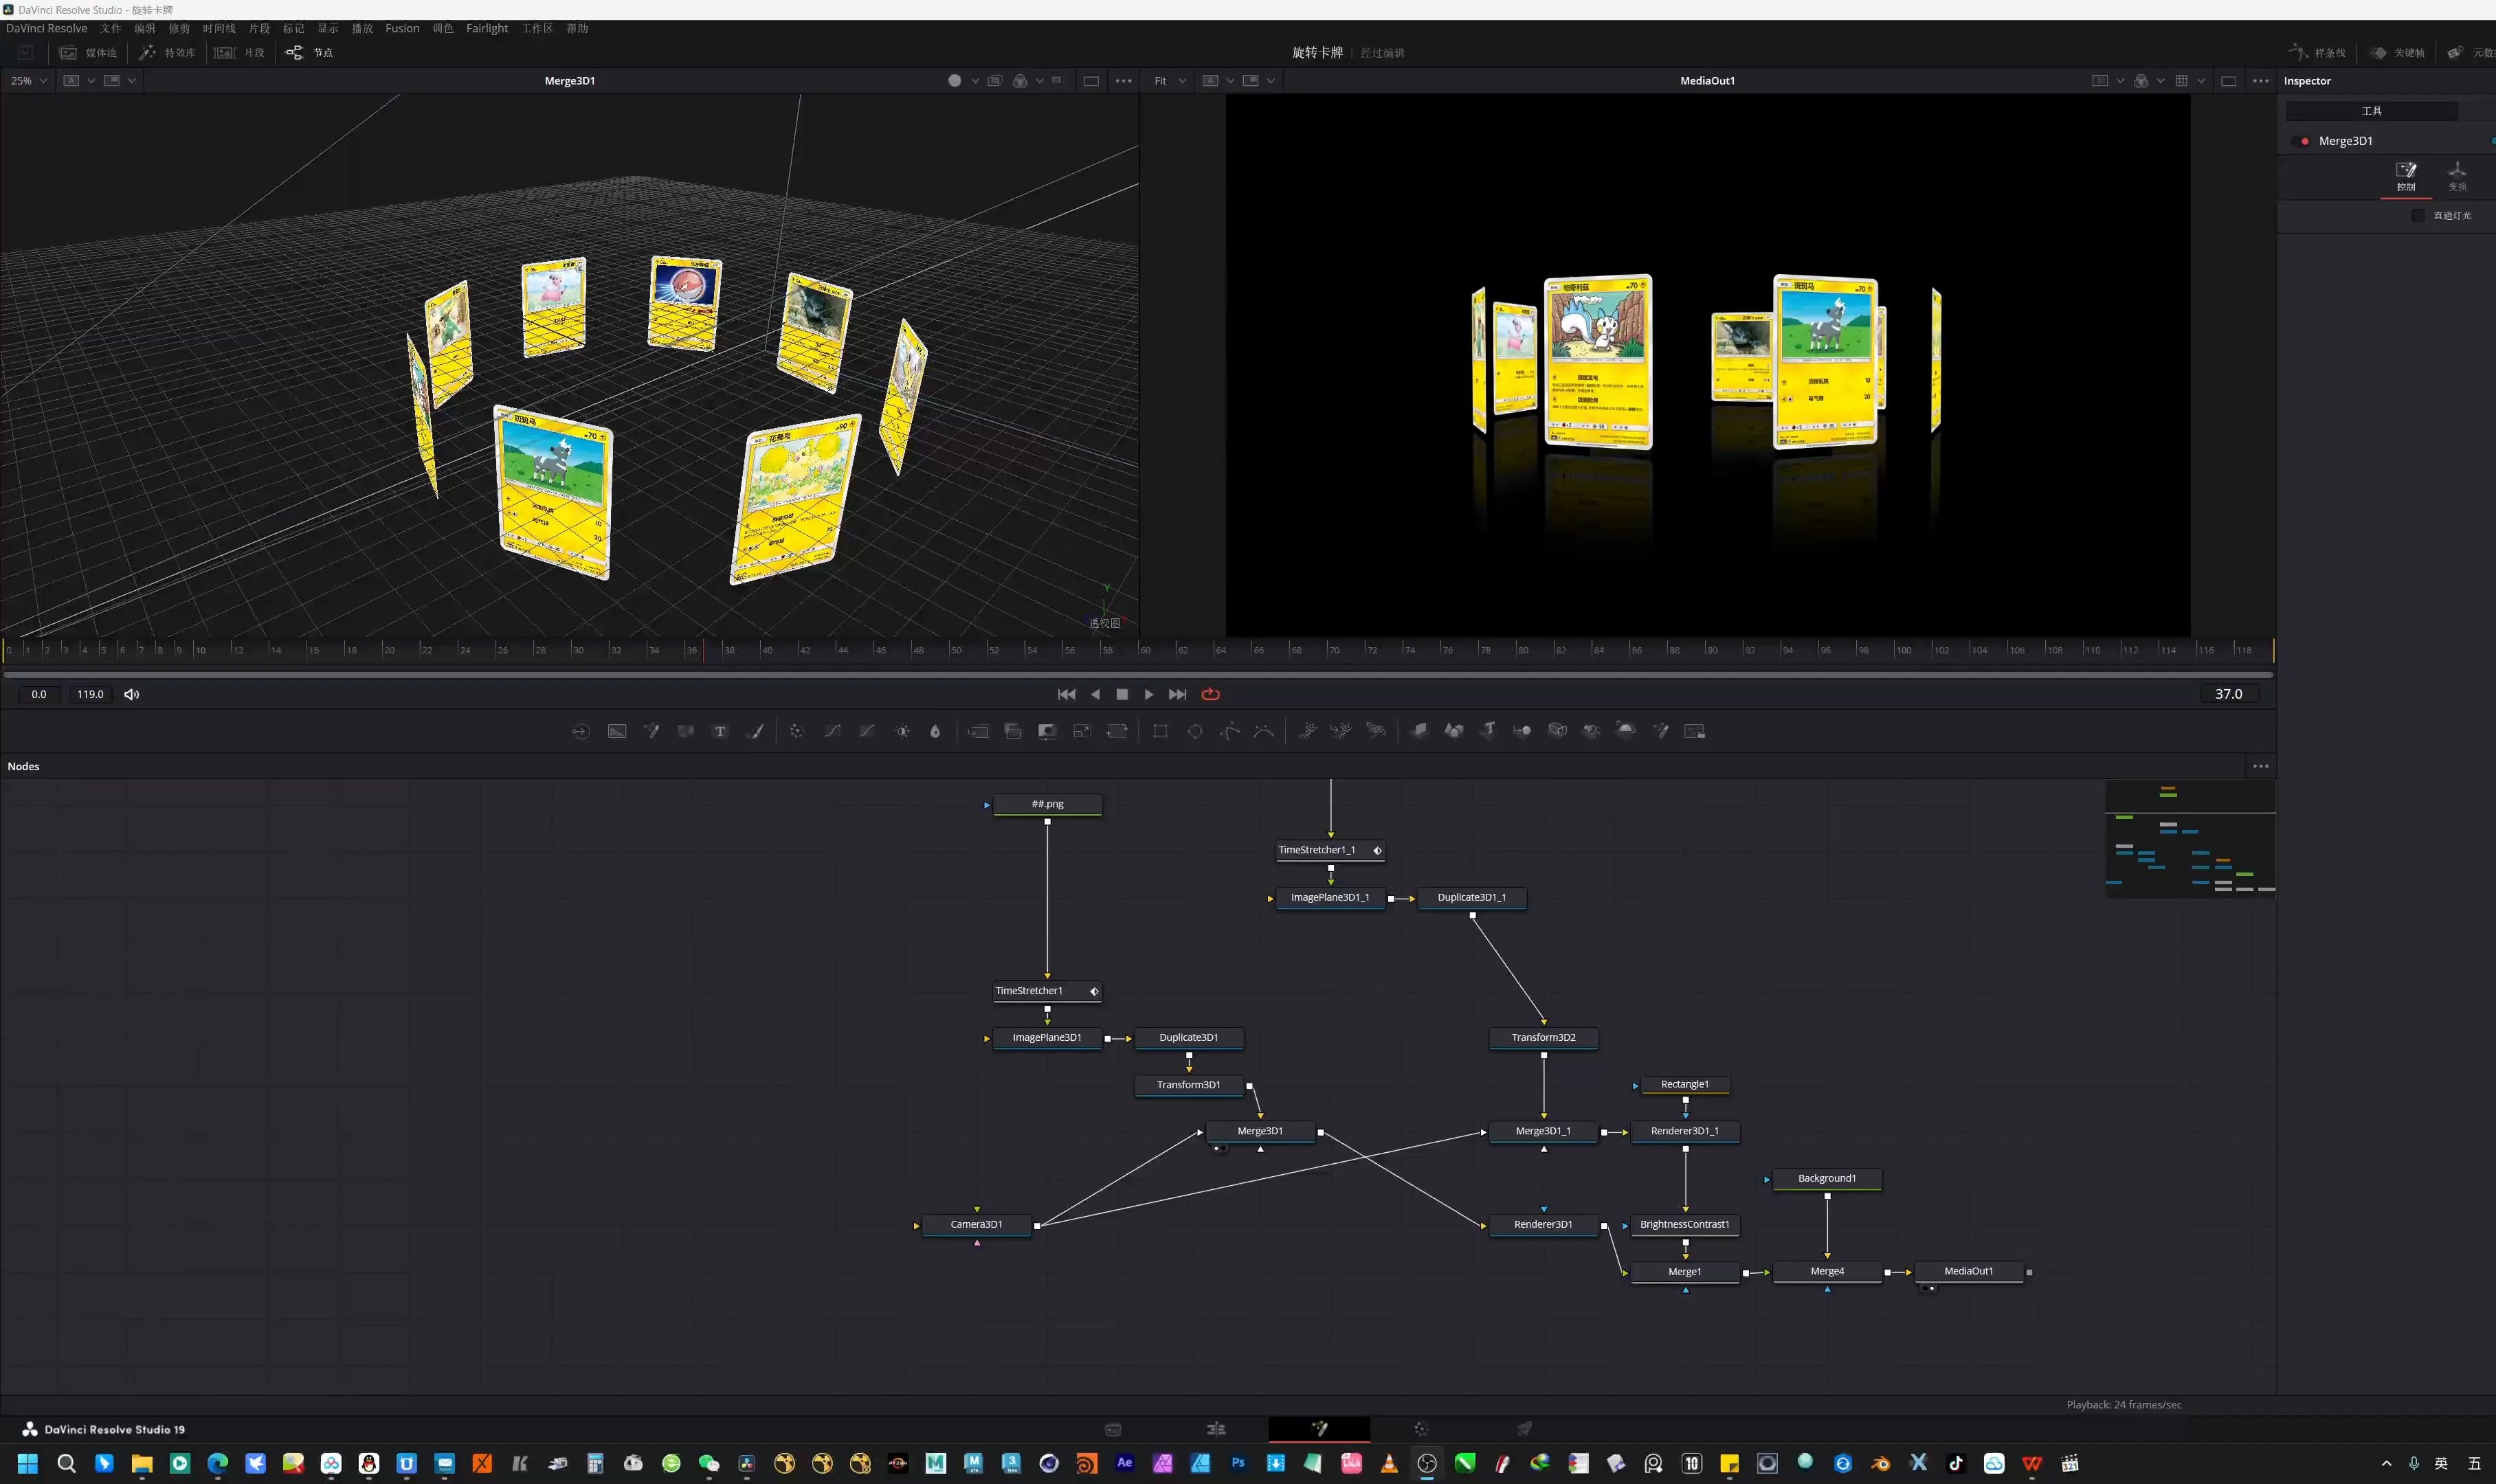Select the Text+ tool in toolbar
Viewport: 2496px width, 1484px height.
[x=720, y=731]
